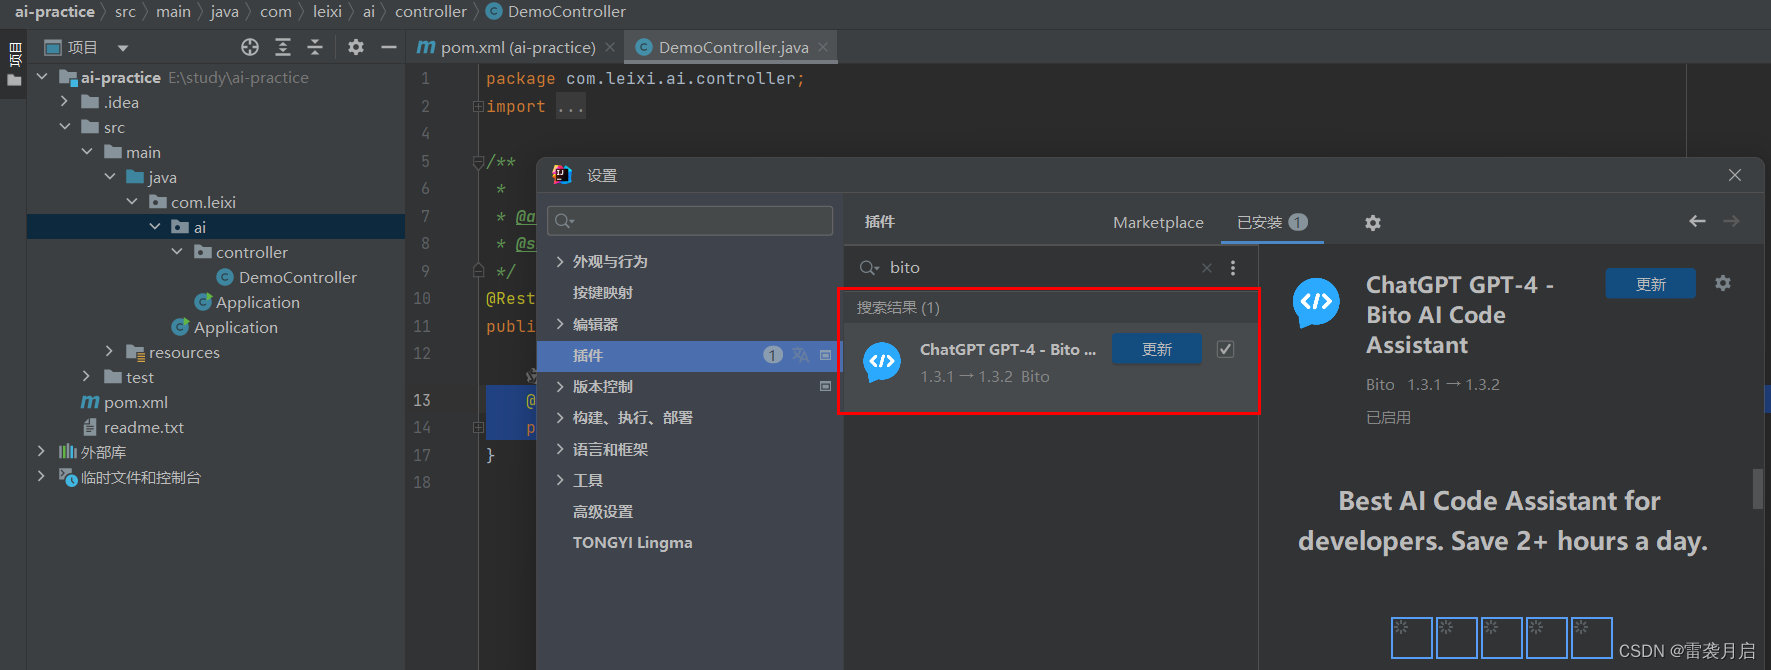Expand the .idea folder
The image size is (1771, 670).
pos(64,102)
